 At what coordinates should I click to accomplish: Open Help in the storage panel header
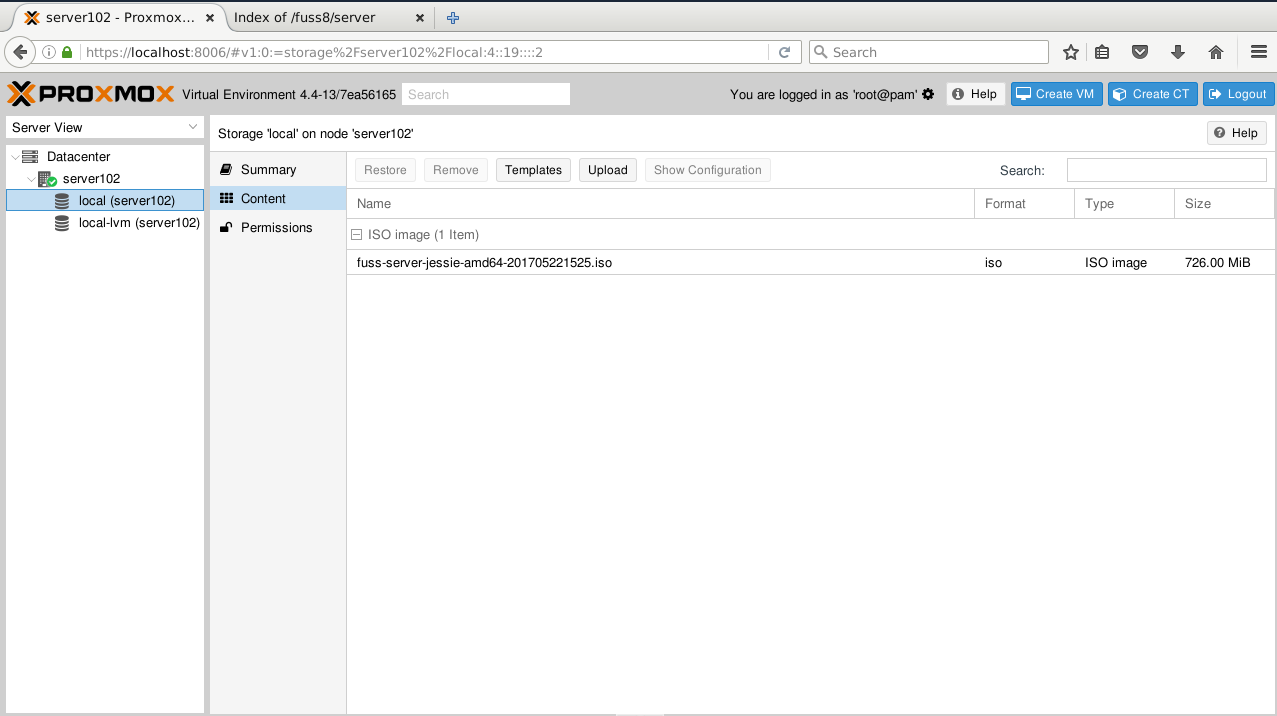click(x=1237, y=133)
